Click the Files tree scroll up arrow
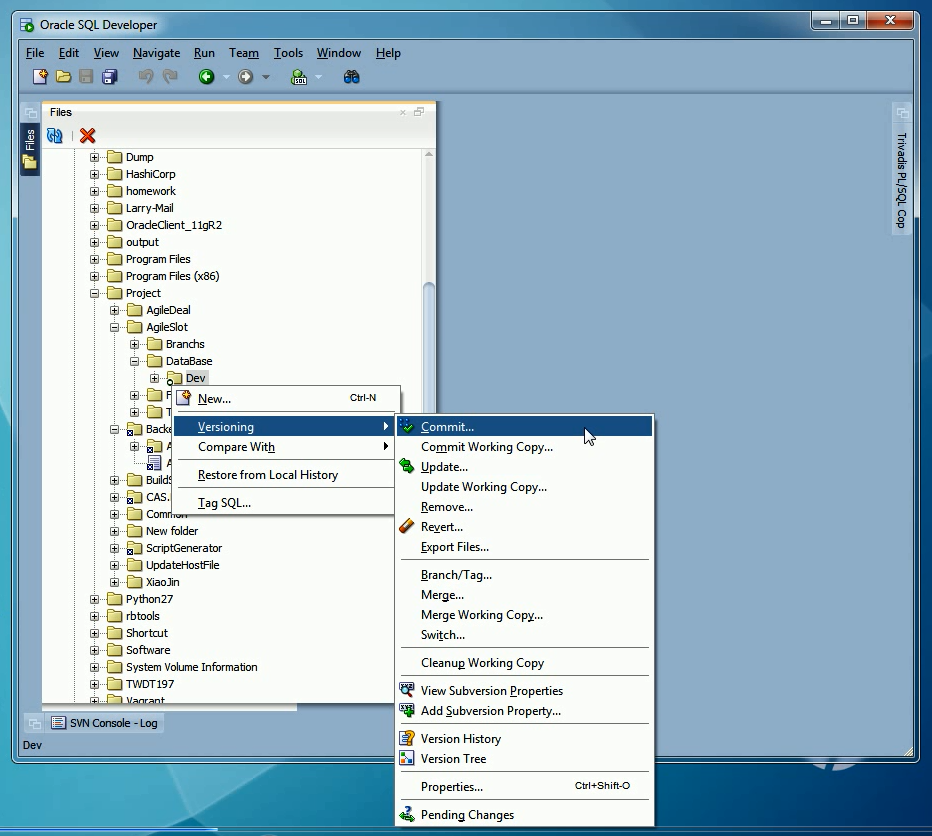932x836 pixels. (x=429, y=155)
